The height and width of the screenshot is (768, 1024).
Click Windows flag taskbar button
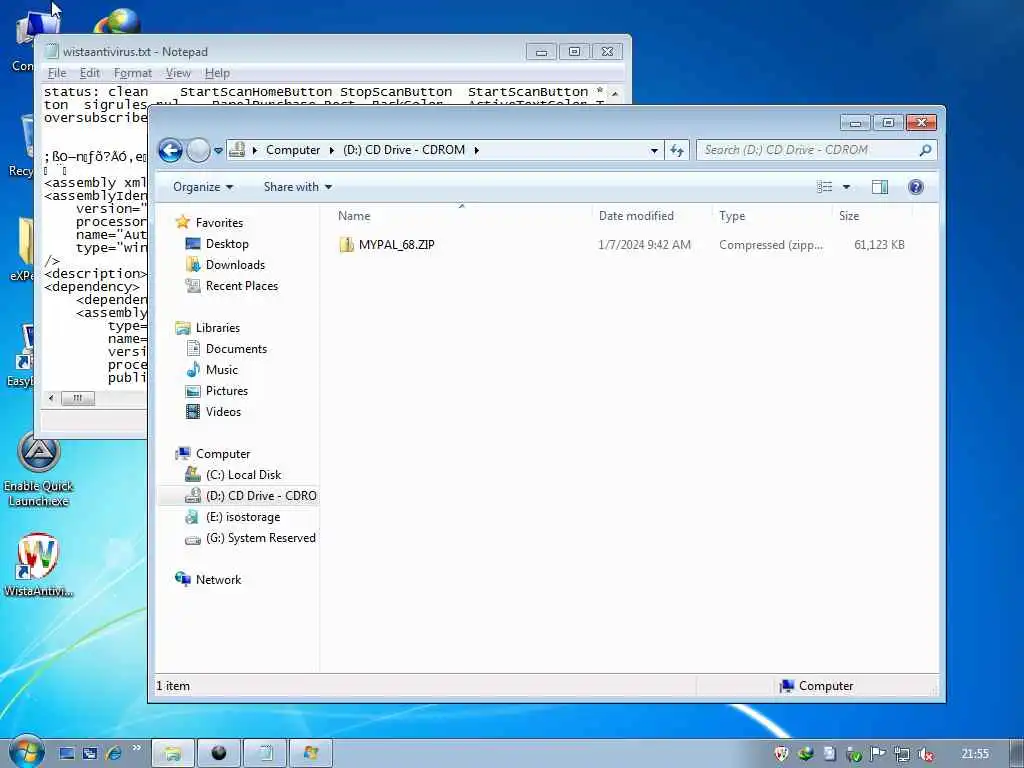[x=310, y=754]
